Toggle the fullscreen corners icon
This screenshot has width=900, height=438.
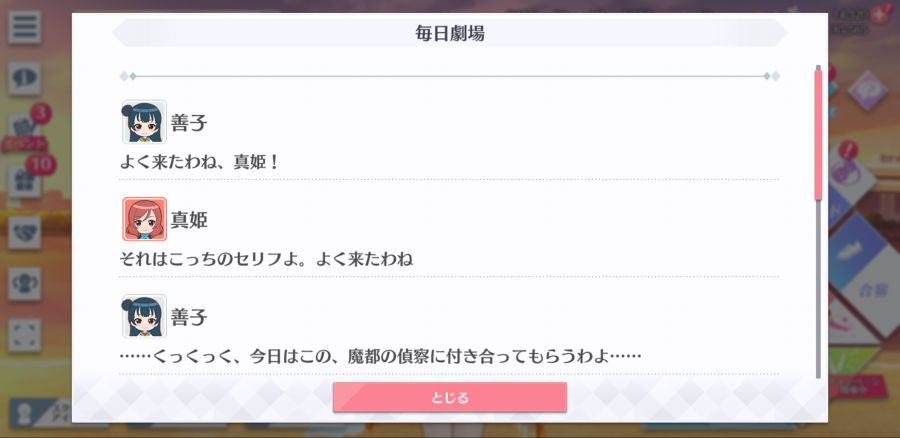pos(24,335)
